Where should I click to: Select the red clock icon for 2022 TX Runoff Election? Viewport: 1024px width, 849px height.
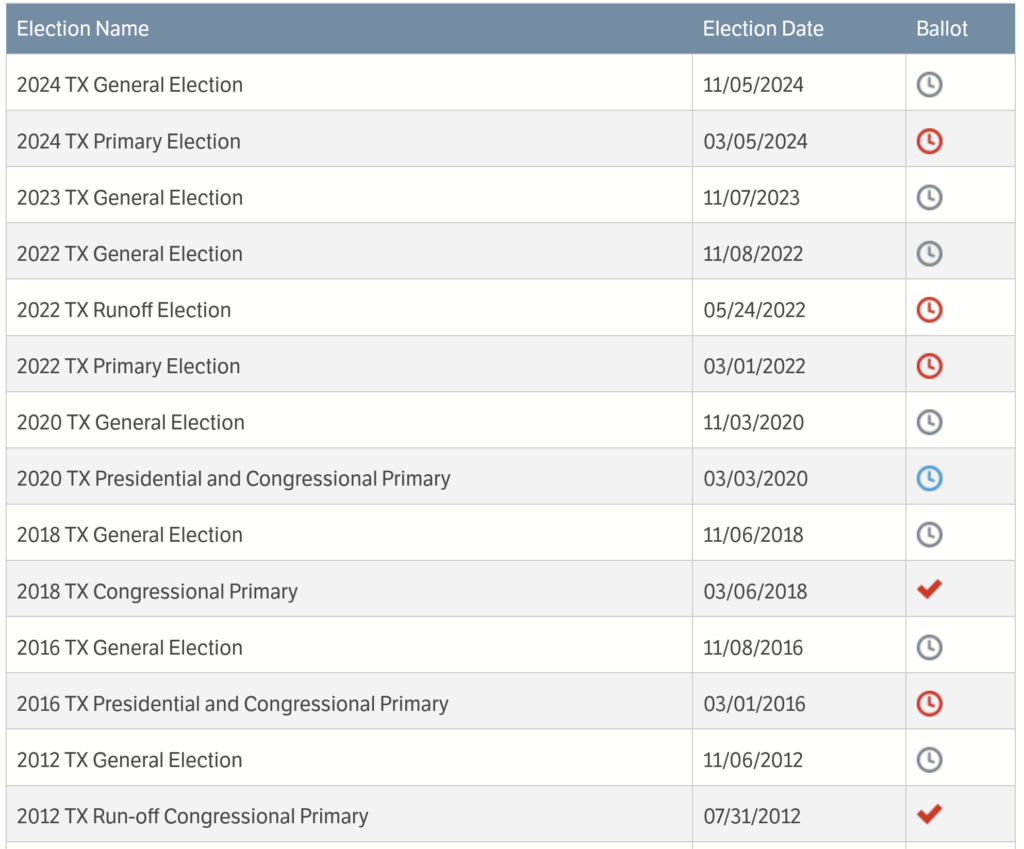pos(929,310)
